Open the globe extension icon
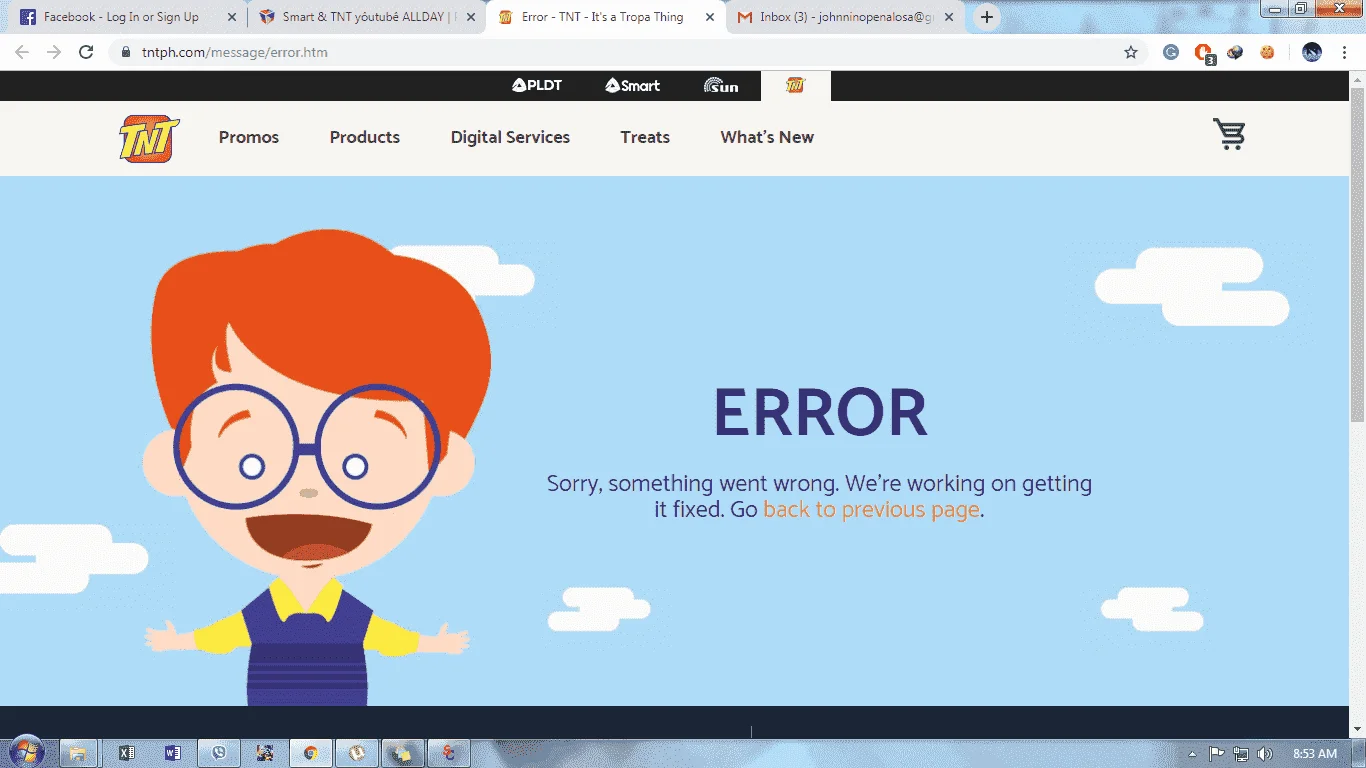Image resolution: width=1366 pixels, height=768 pixels. click(x=1235, y=52)
